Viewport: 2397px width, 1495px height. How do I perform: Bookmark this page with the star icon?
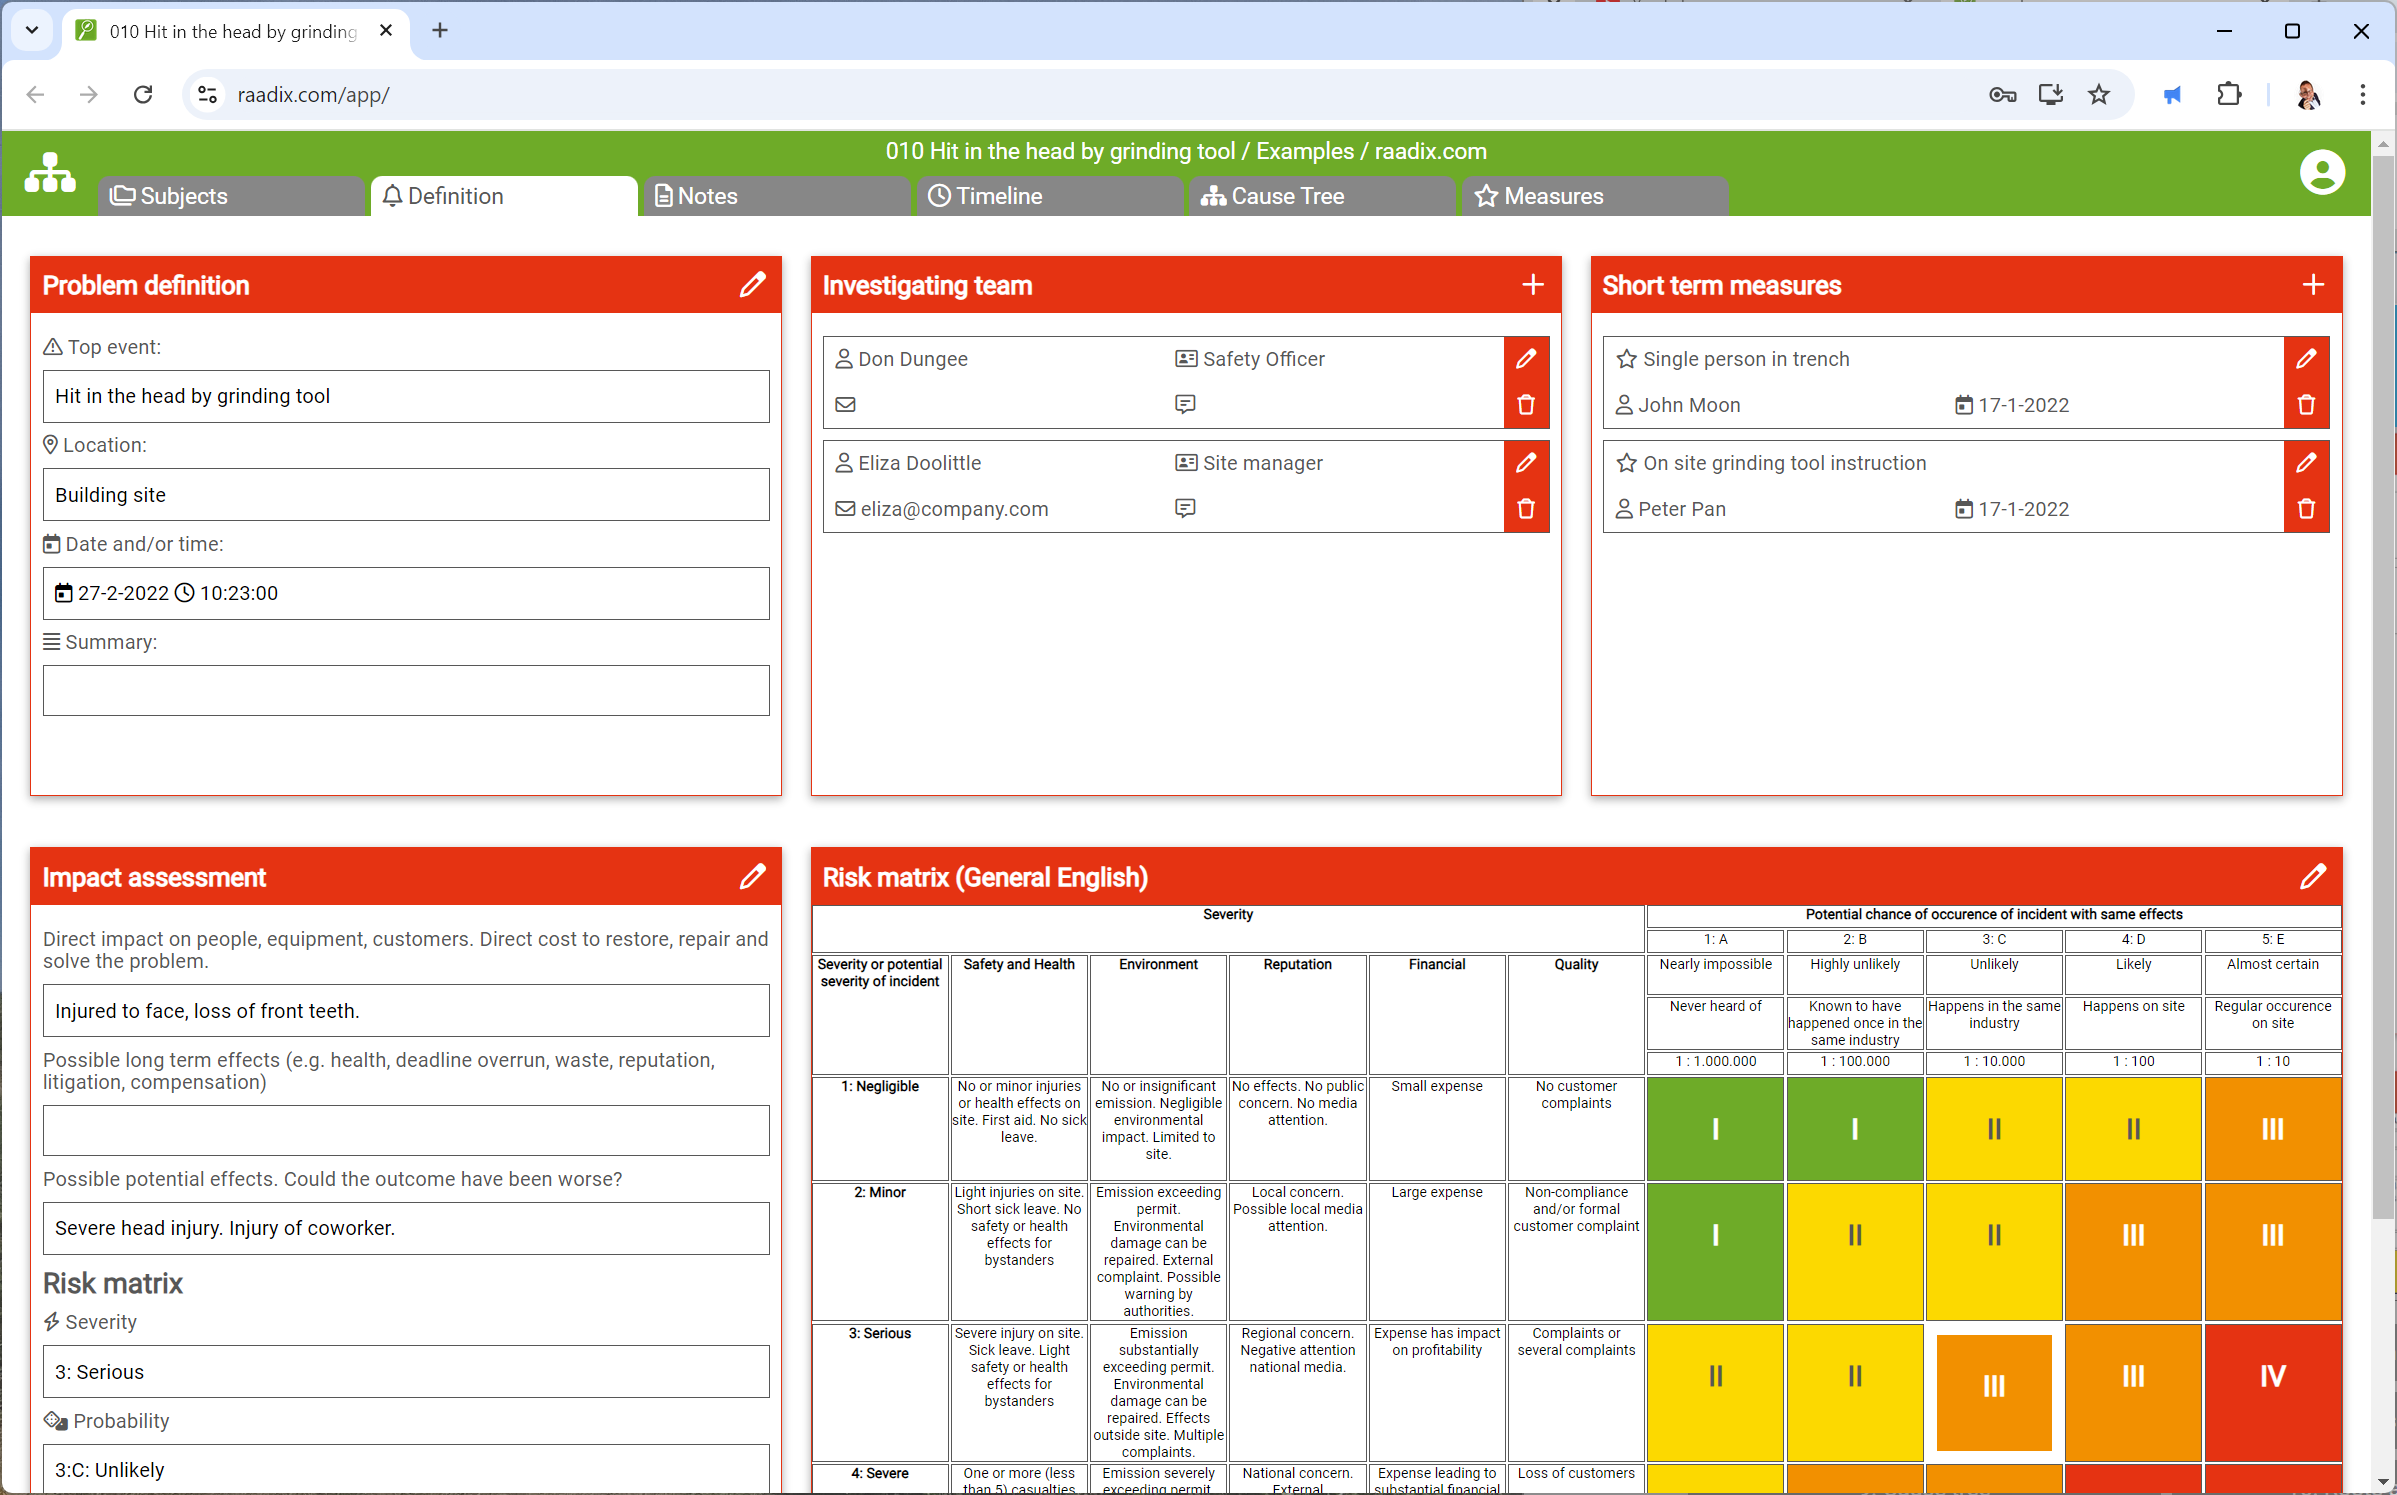click(x=2098, y=95)
